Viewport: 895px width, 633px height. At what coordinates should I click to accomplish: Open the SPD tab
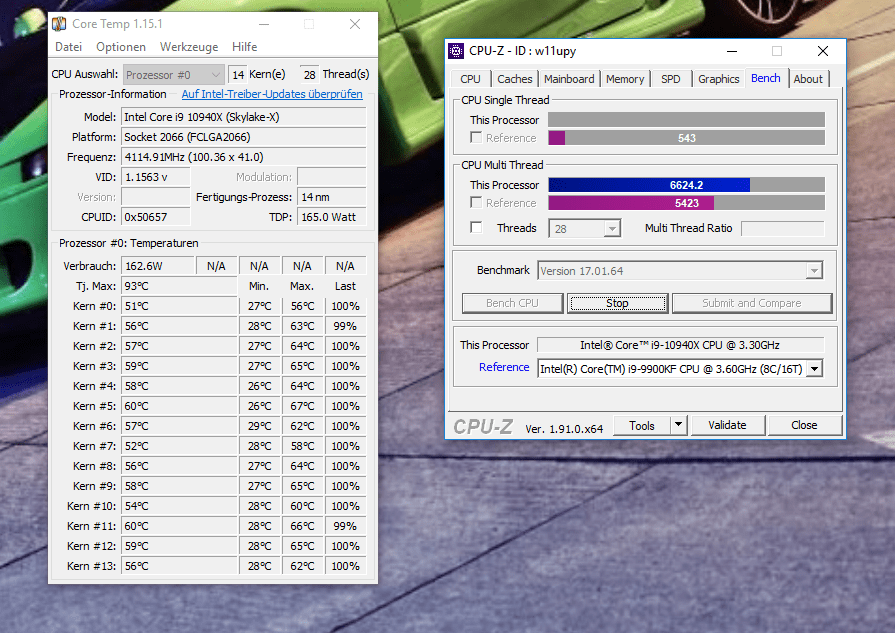coord(671,79)
